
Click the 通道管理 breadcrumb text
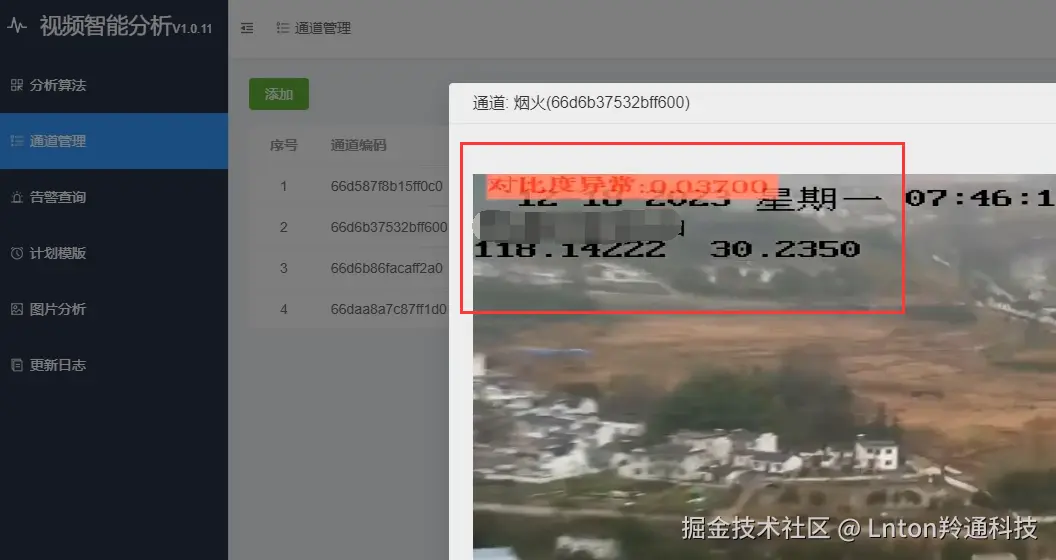coord(323,28)
